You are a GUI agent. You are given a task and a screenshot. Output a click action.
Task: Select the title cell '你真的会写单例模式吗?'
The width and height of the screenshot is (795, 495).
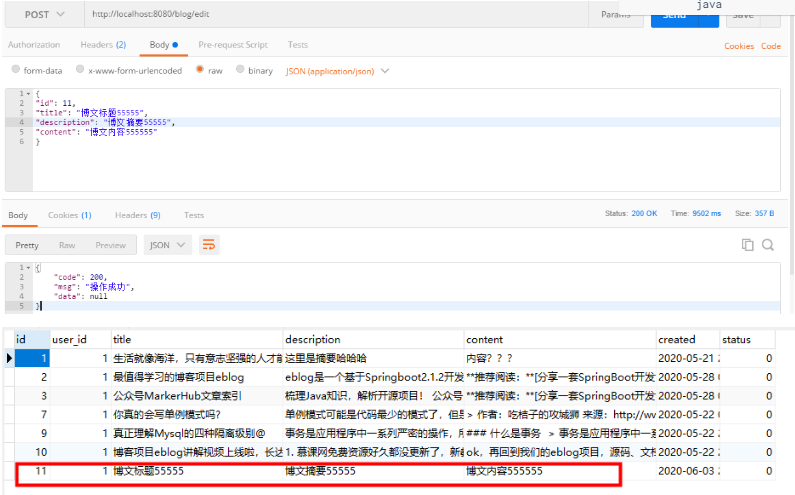[x=197, y=415]
